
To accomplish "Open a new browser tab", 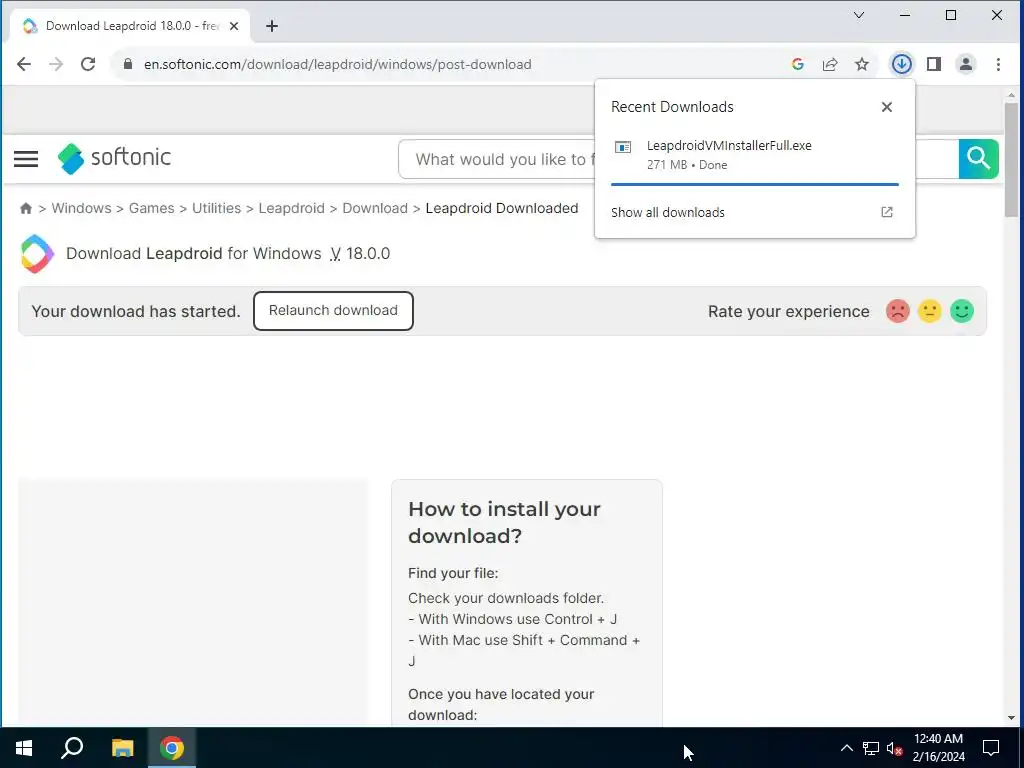I will (x=272, y=26).
